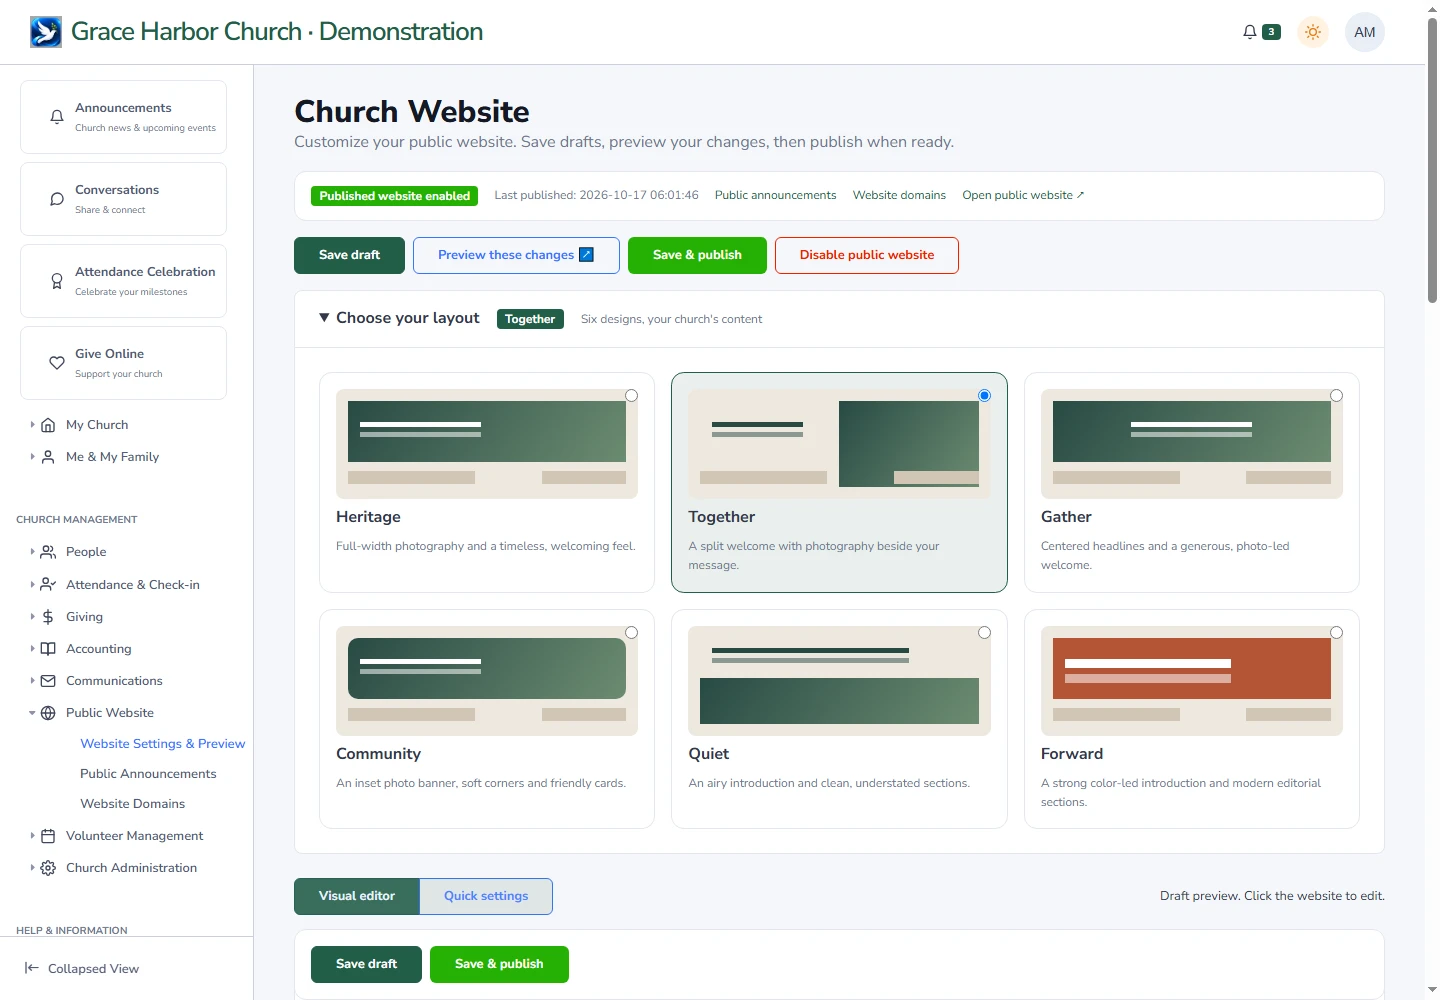Select the Heritage layout radio button
This screenshot has height=1000, width=1440.
click(x=631, y=396)
